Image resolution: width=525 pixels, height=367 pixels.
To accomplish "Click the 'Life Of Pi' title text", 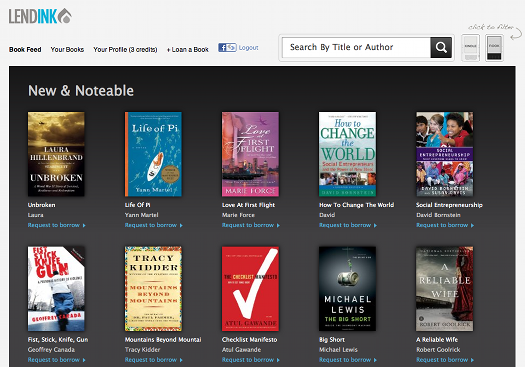I will click(138, 205).
